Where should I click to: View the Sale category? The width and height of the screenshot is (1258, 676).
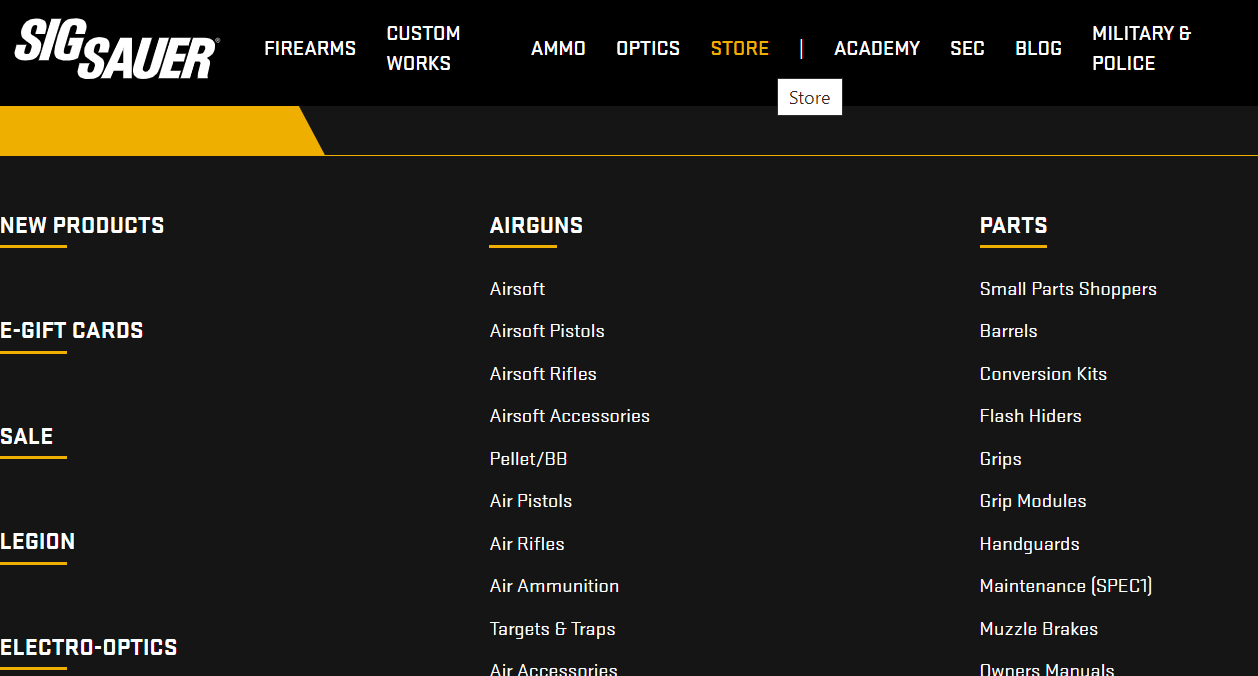(27, 437)
